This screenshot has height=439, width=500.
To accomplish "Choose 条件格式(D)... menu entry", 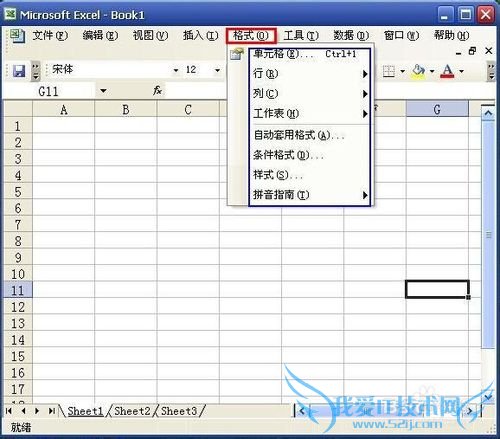I will (310, 155).
